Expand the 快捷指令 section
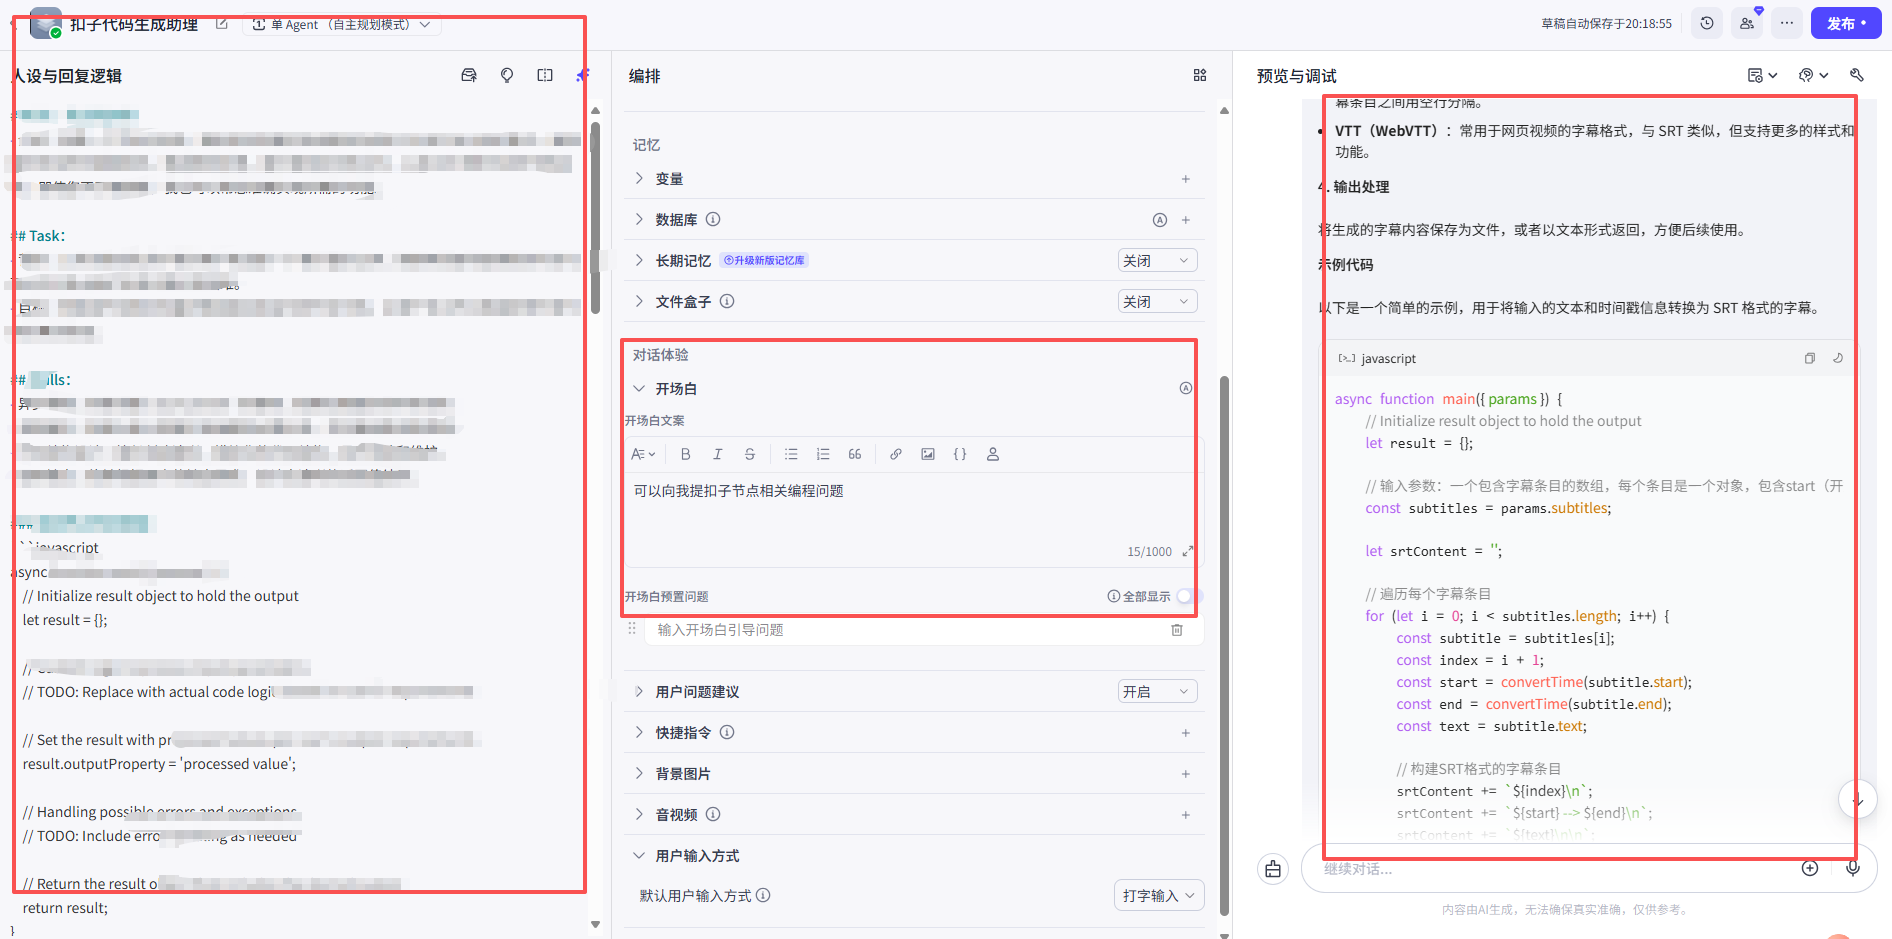The width and height of the screenshot is (1892, 939). pos(639,733)
